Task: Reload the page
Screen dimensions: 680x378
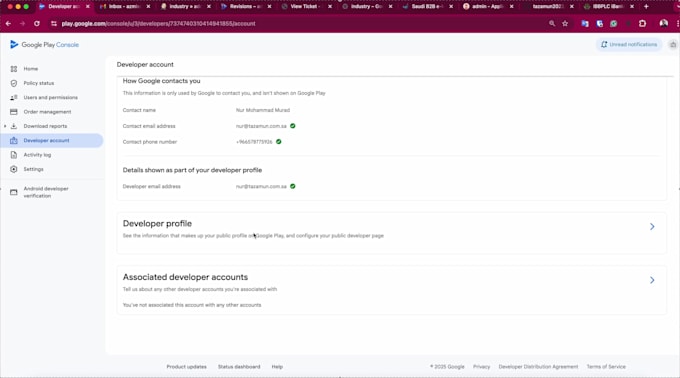Action: tap(37, 23)
